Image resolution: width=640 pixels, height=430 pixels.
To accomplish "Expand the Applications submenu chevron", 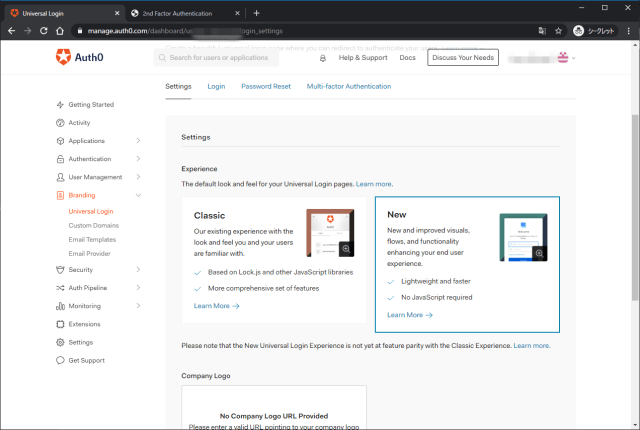I will click(138, 141).
